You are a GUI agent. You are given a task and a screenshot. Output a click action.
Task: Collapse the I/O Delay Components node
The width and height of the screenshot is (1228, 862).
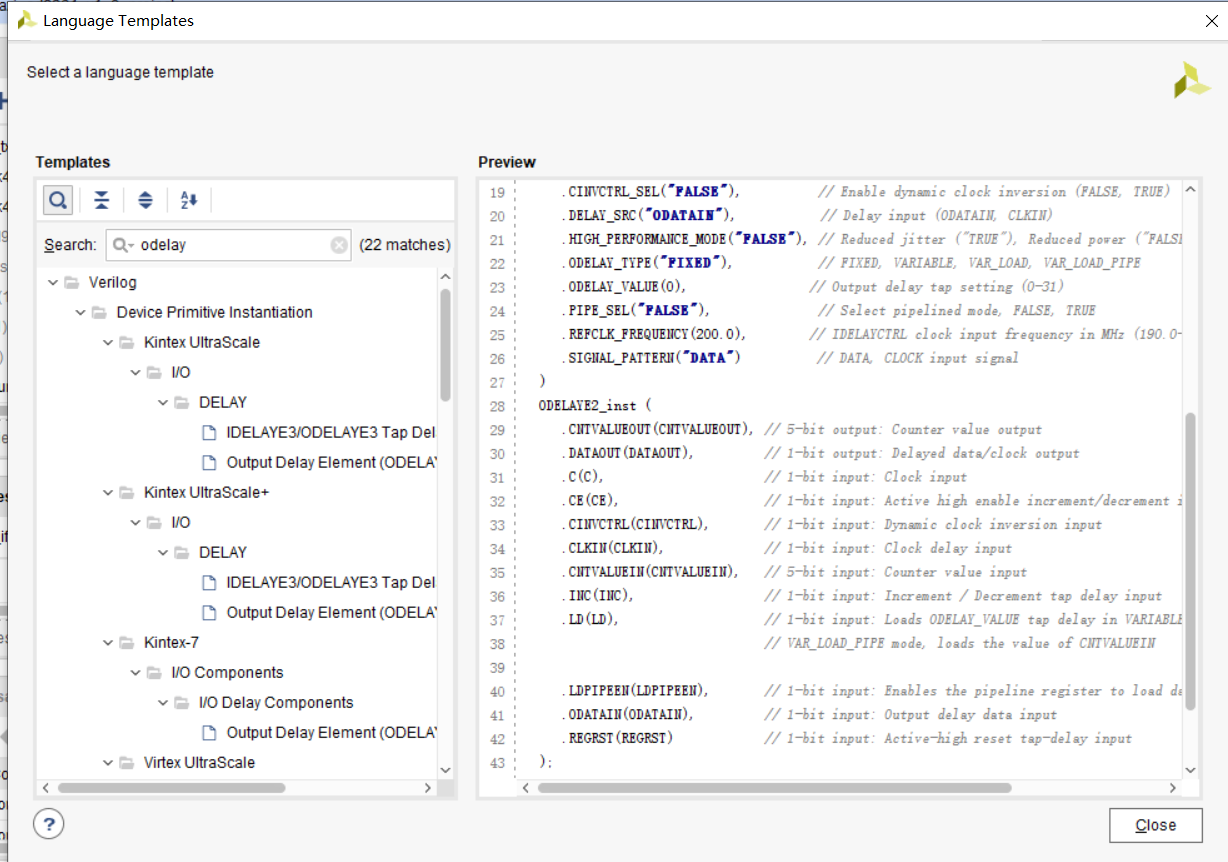[x=163, y=702]
